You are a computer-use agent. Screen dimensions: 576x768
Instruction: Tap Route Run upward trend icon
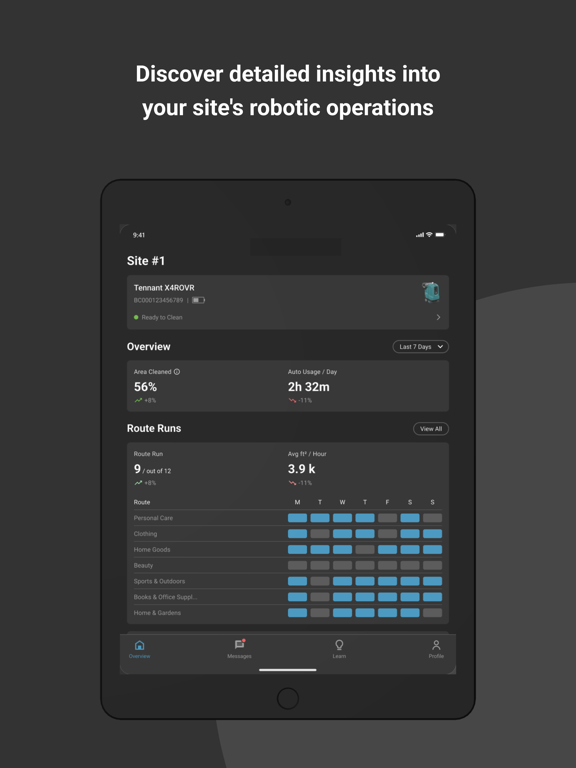[x=138, y=482]
